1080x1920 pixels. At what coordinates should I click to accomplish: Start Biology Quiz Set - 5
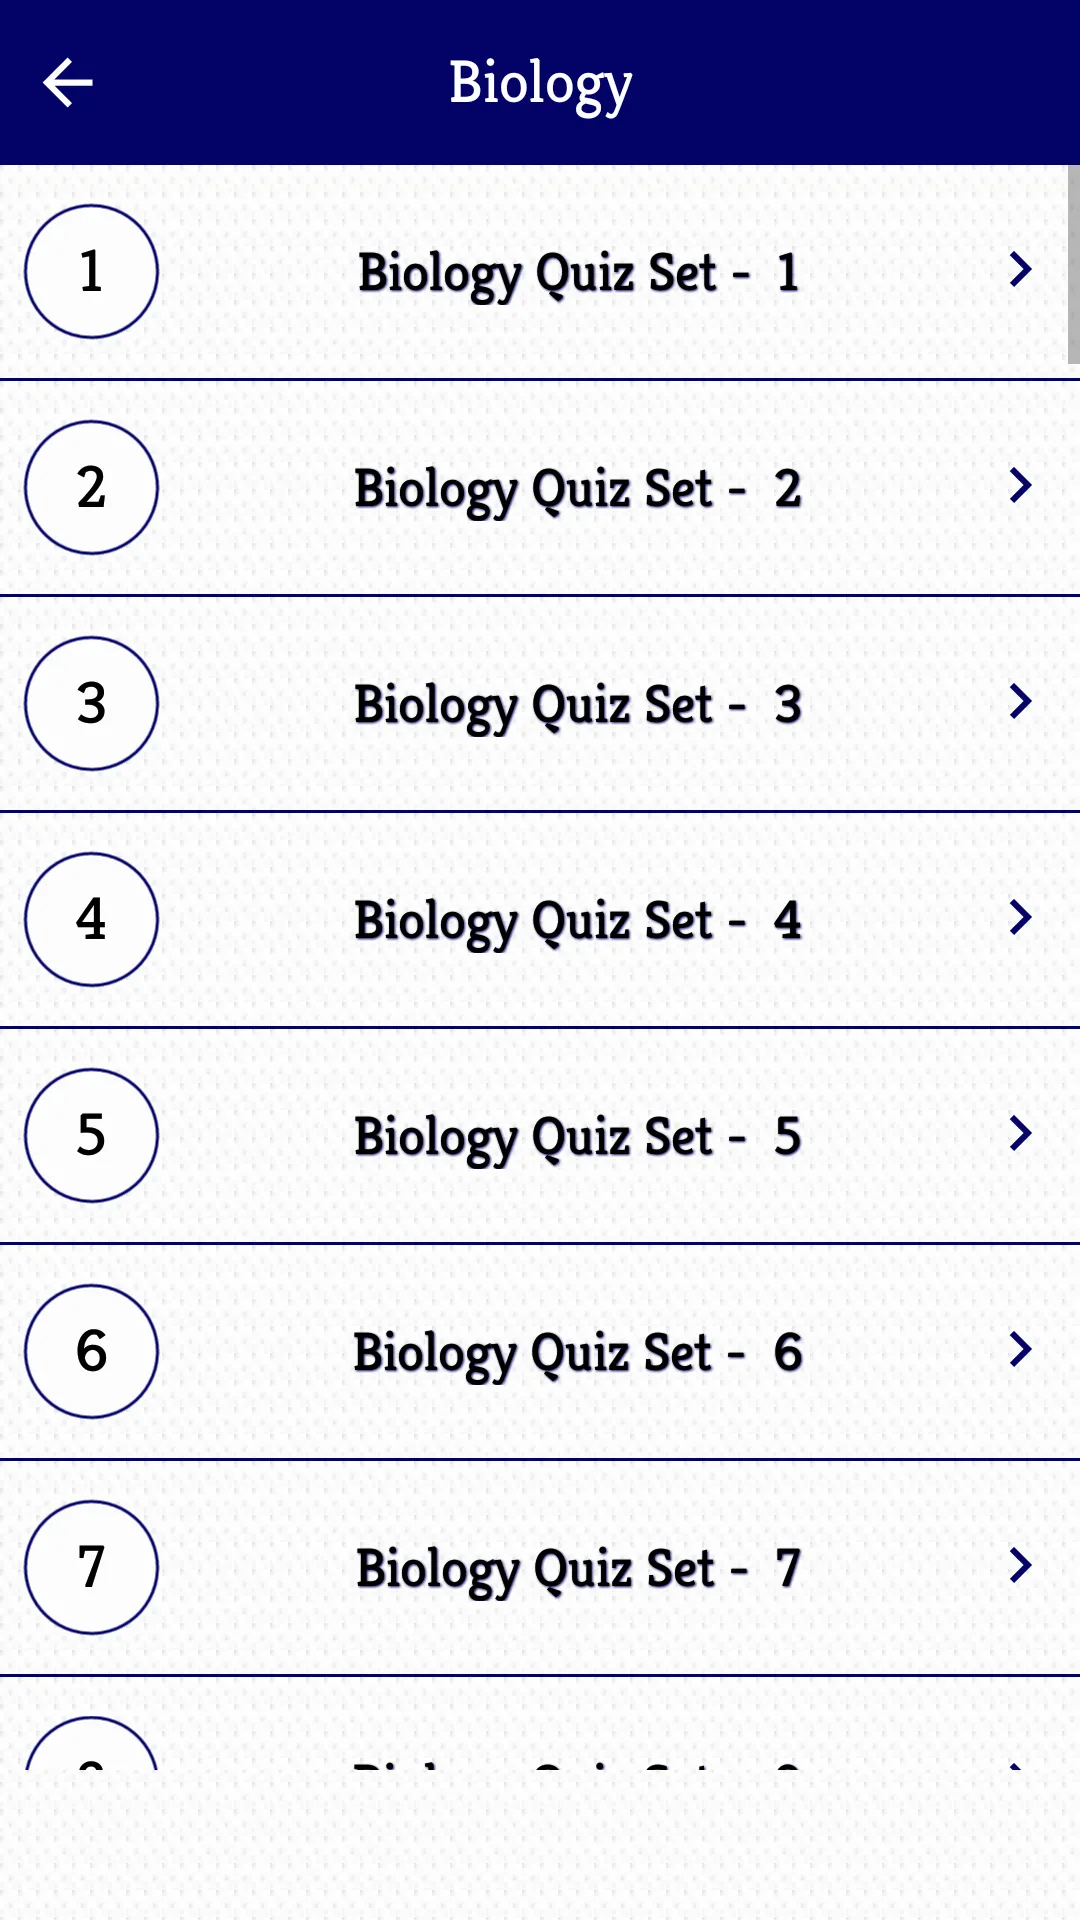click(540, 1136)
